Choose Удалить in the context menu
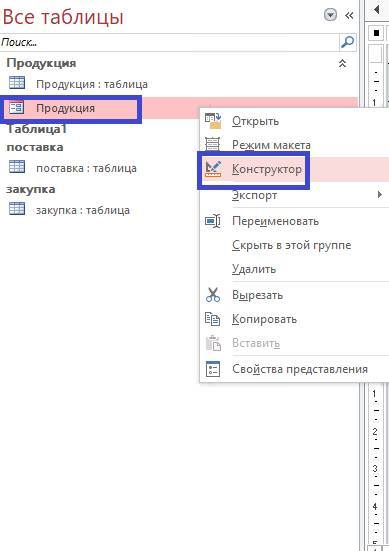 pos(254,269)
